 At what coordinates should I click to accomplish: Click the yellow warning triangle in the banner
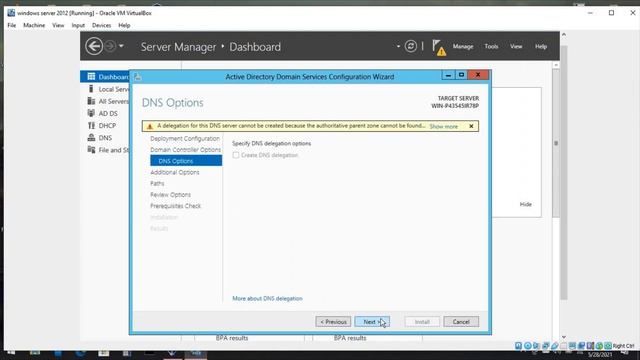pyautogui.click(x=149, y=126)
